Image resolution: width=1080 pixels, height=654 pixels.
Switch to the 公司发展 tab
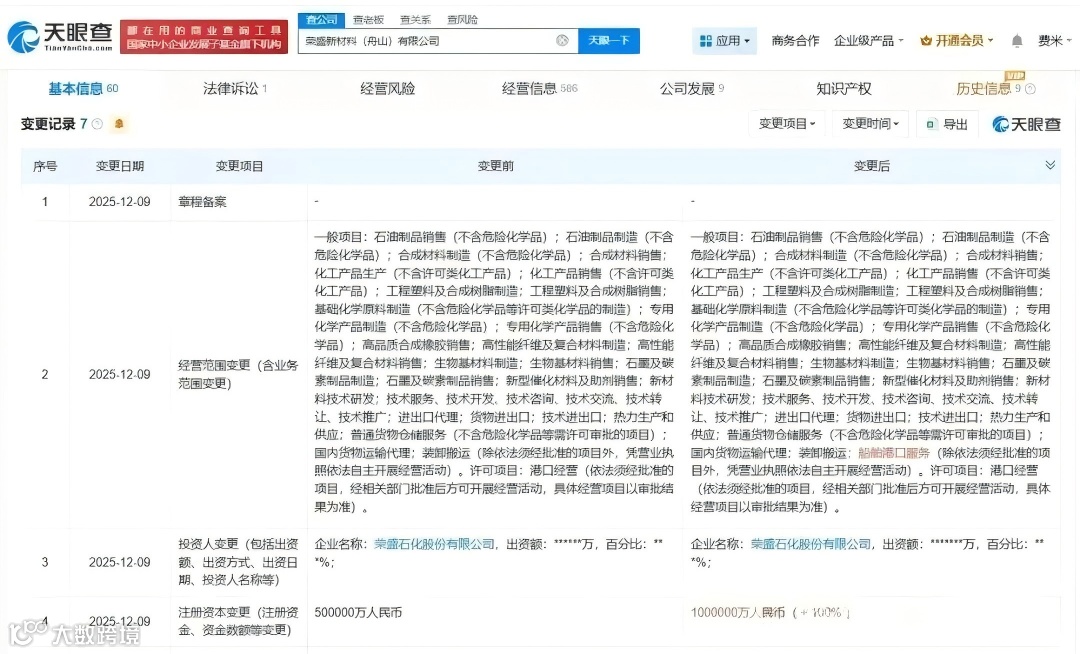point(692,89)
